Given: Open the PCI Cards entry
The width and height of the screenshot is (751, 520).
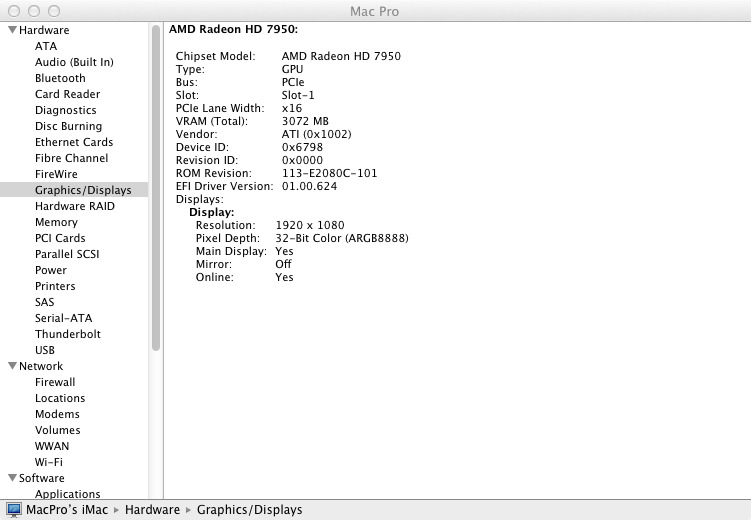Looking at the screenshot, I should (x=60, y=238).
